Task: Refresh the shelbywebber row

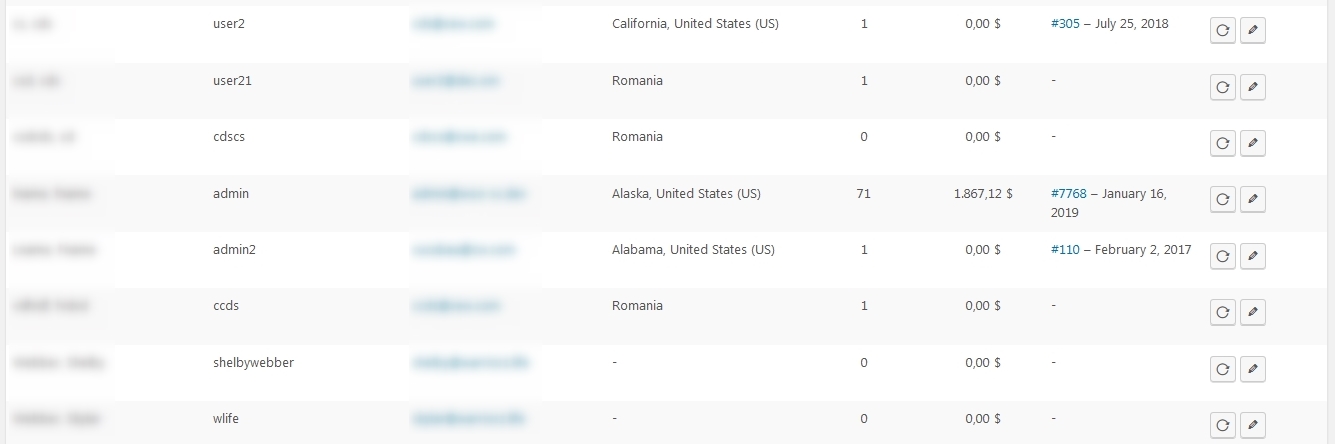Action: pyautogui.click(x=1222, y=369)
